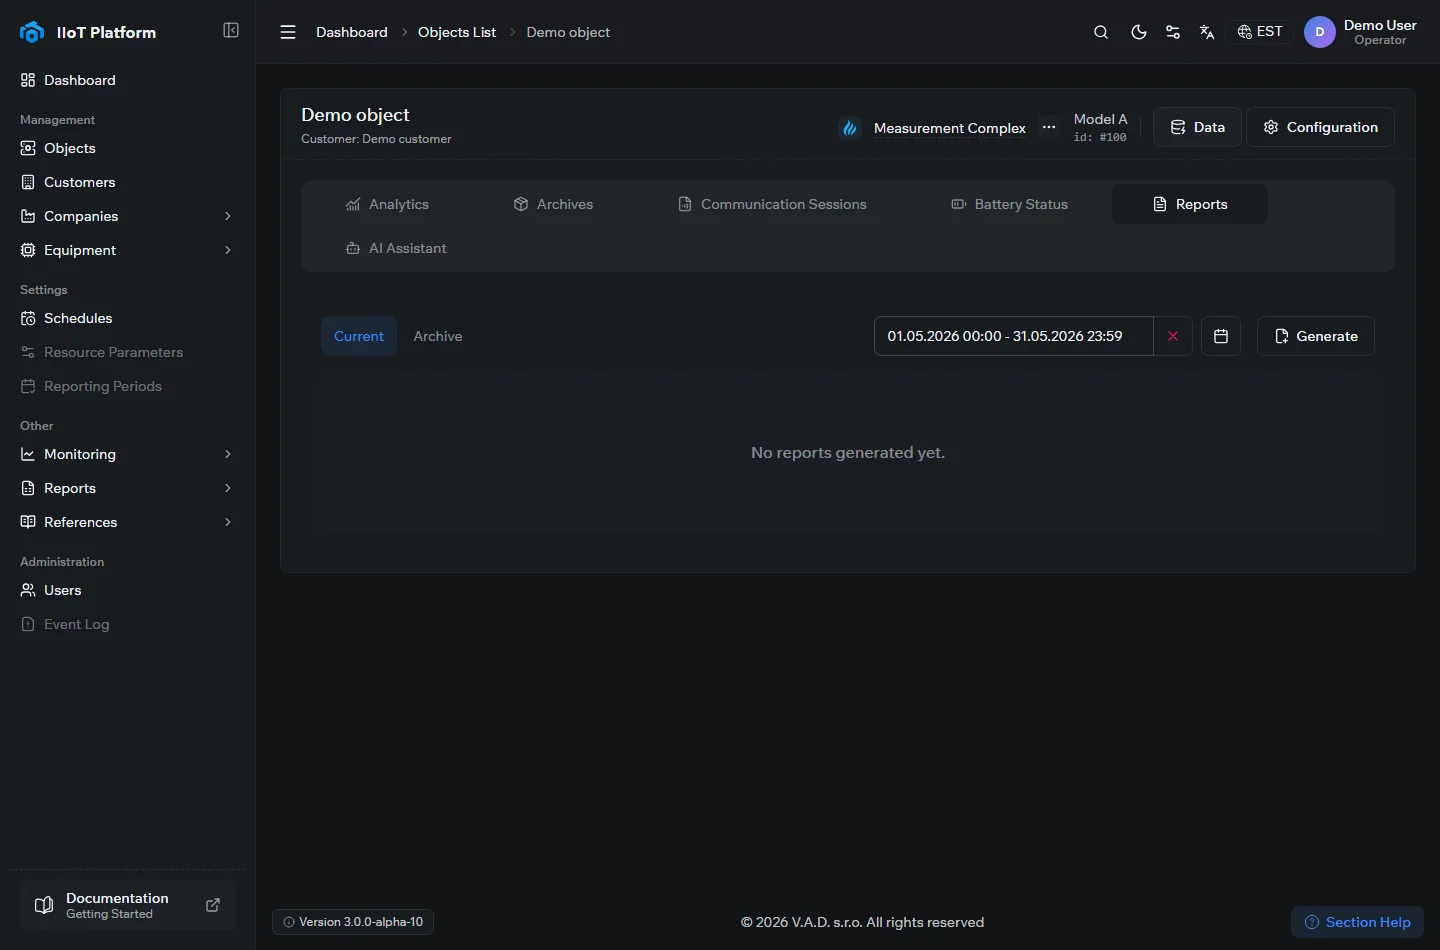1440x950 pixels.
Task: Select the Current reports sub-tab
Action: point(359,336)
